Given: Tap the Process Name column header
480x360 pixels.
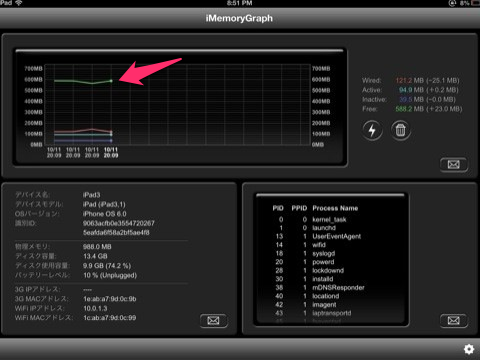Looking at the screenshot, I should tap(335, 208).
